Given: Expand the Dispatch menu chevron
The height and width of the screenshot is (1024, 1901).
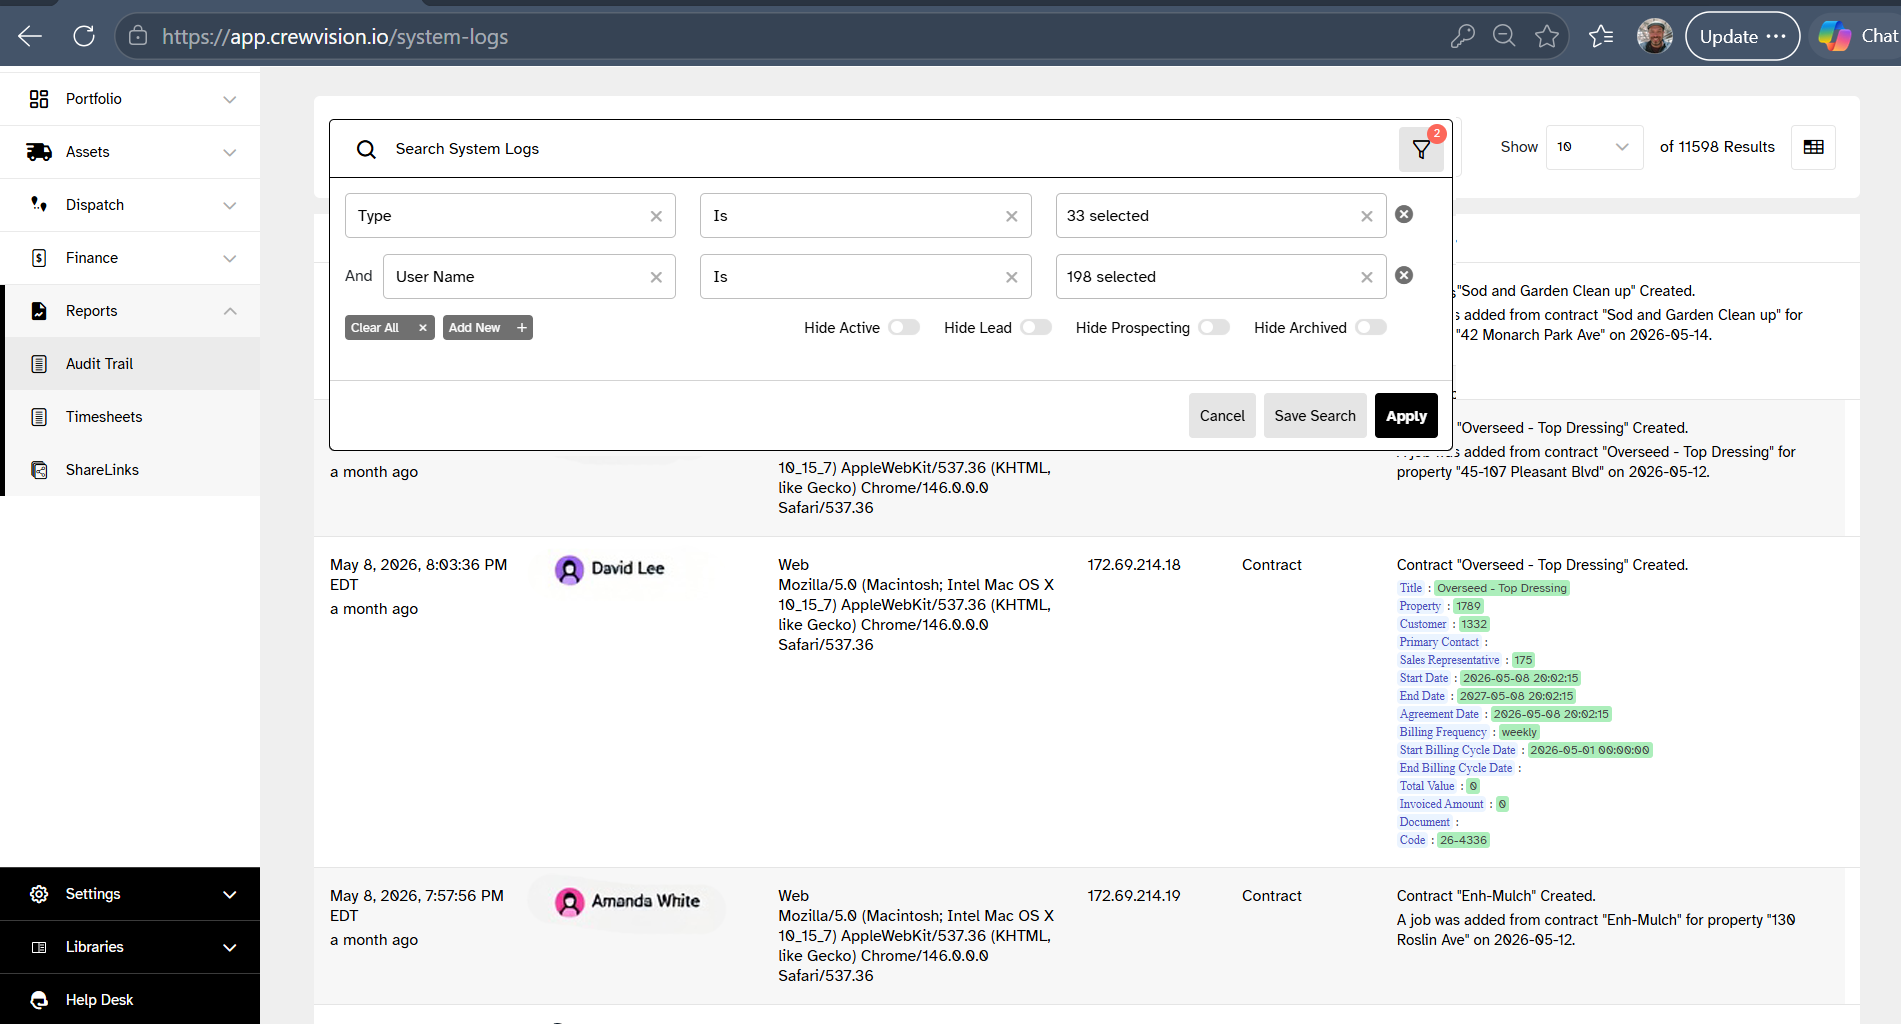Looking at the screenshot, I should coord(230,205).
